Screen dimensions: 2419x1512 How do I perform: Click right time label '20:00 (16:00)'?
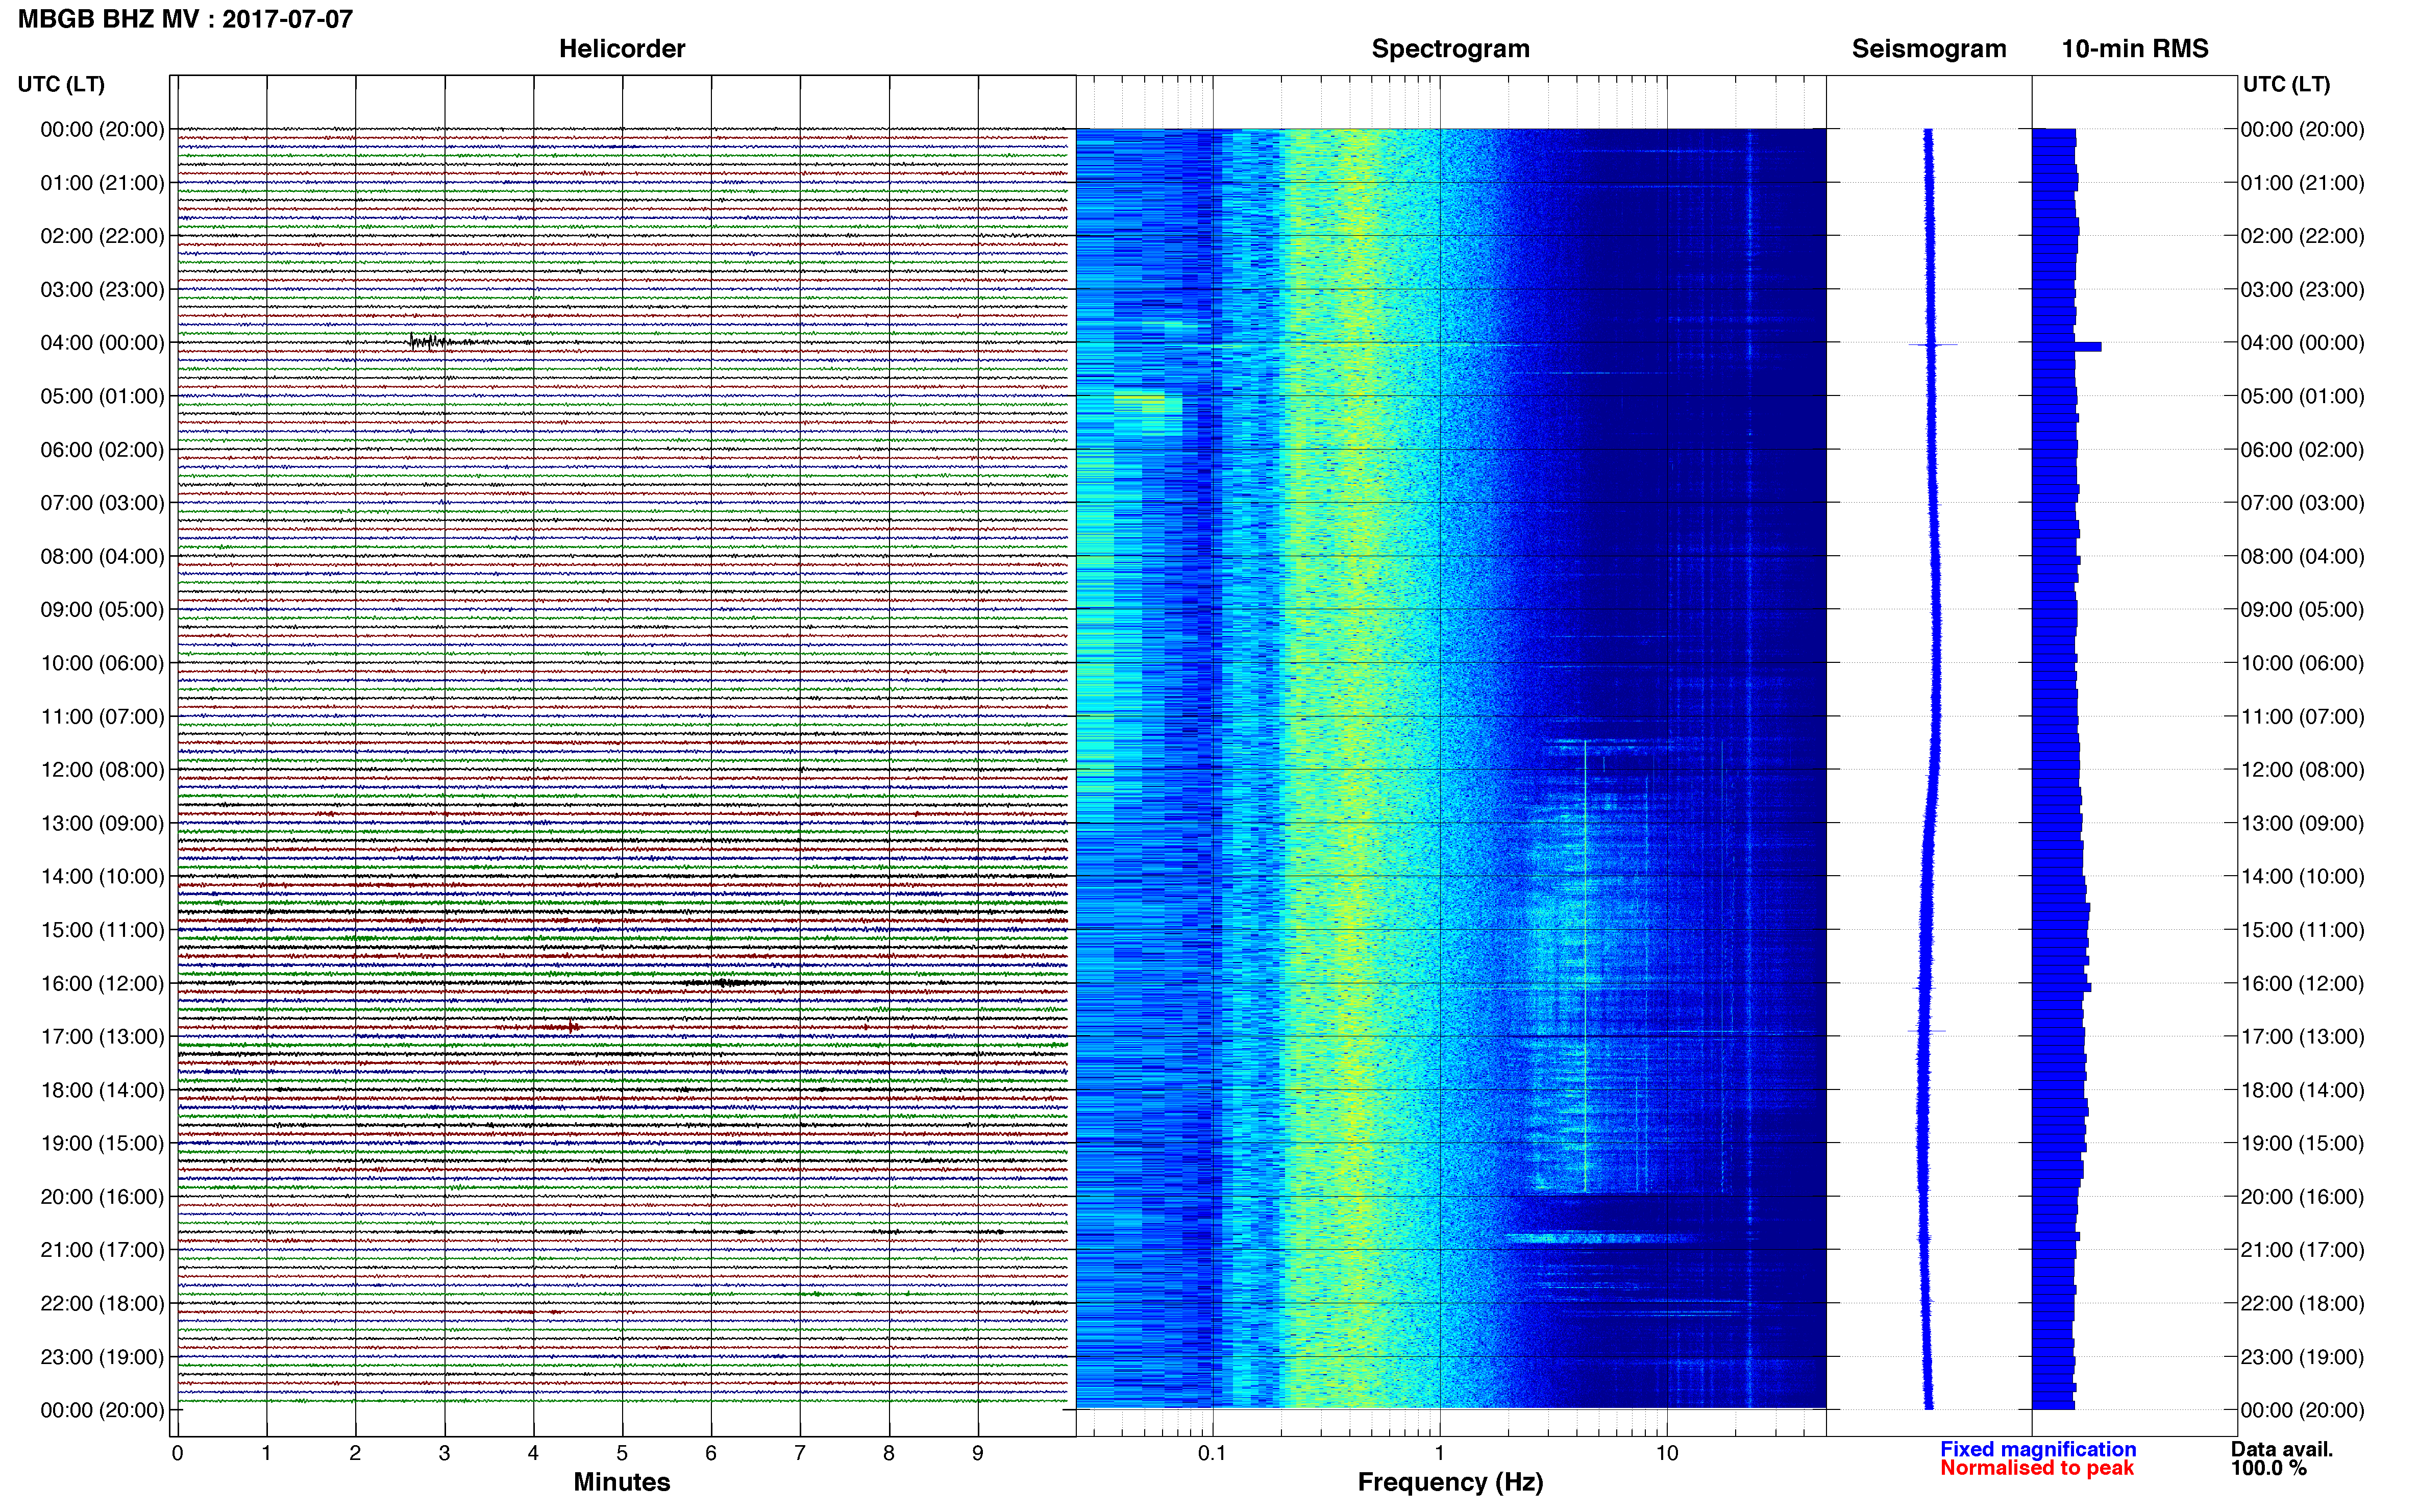(x=2302, y=1197)
